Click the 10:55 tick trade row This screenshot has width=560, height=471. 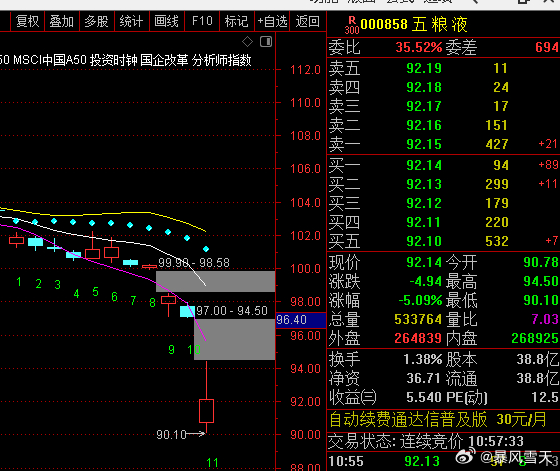pyautogui.click(x=443, y=461)
